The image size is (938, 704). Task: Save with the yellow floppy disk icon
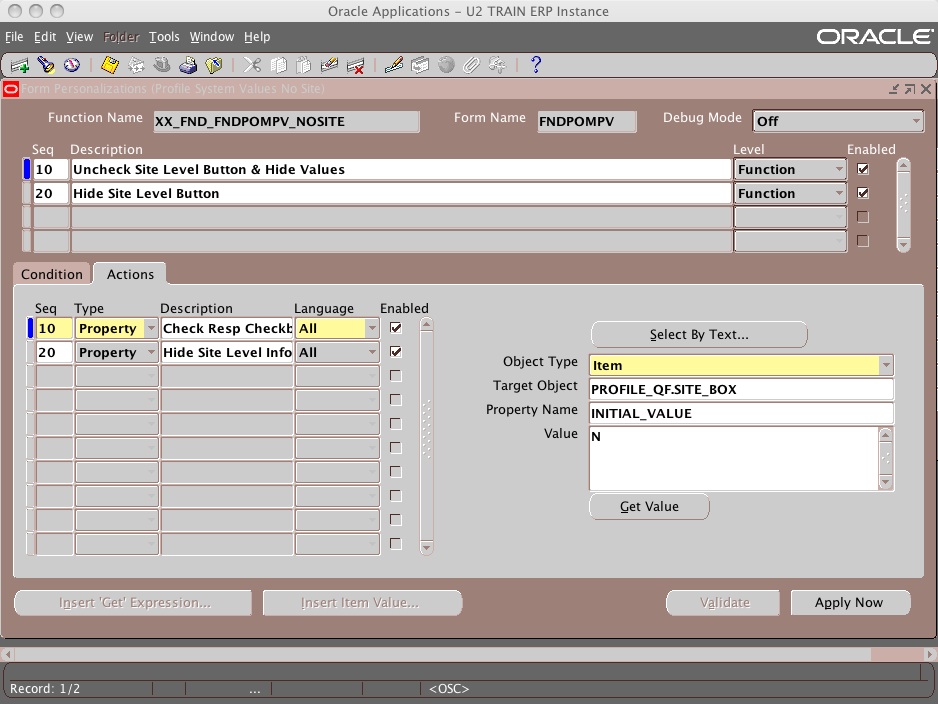coord(109,65)
